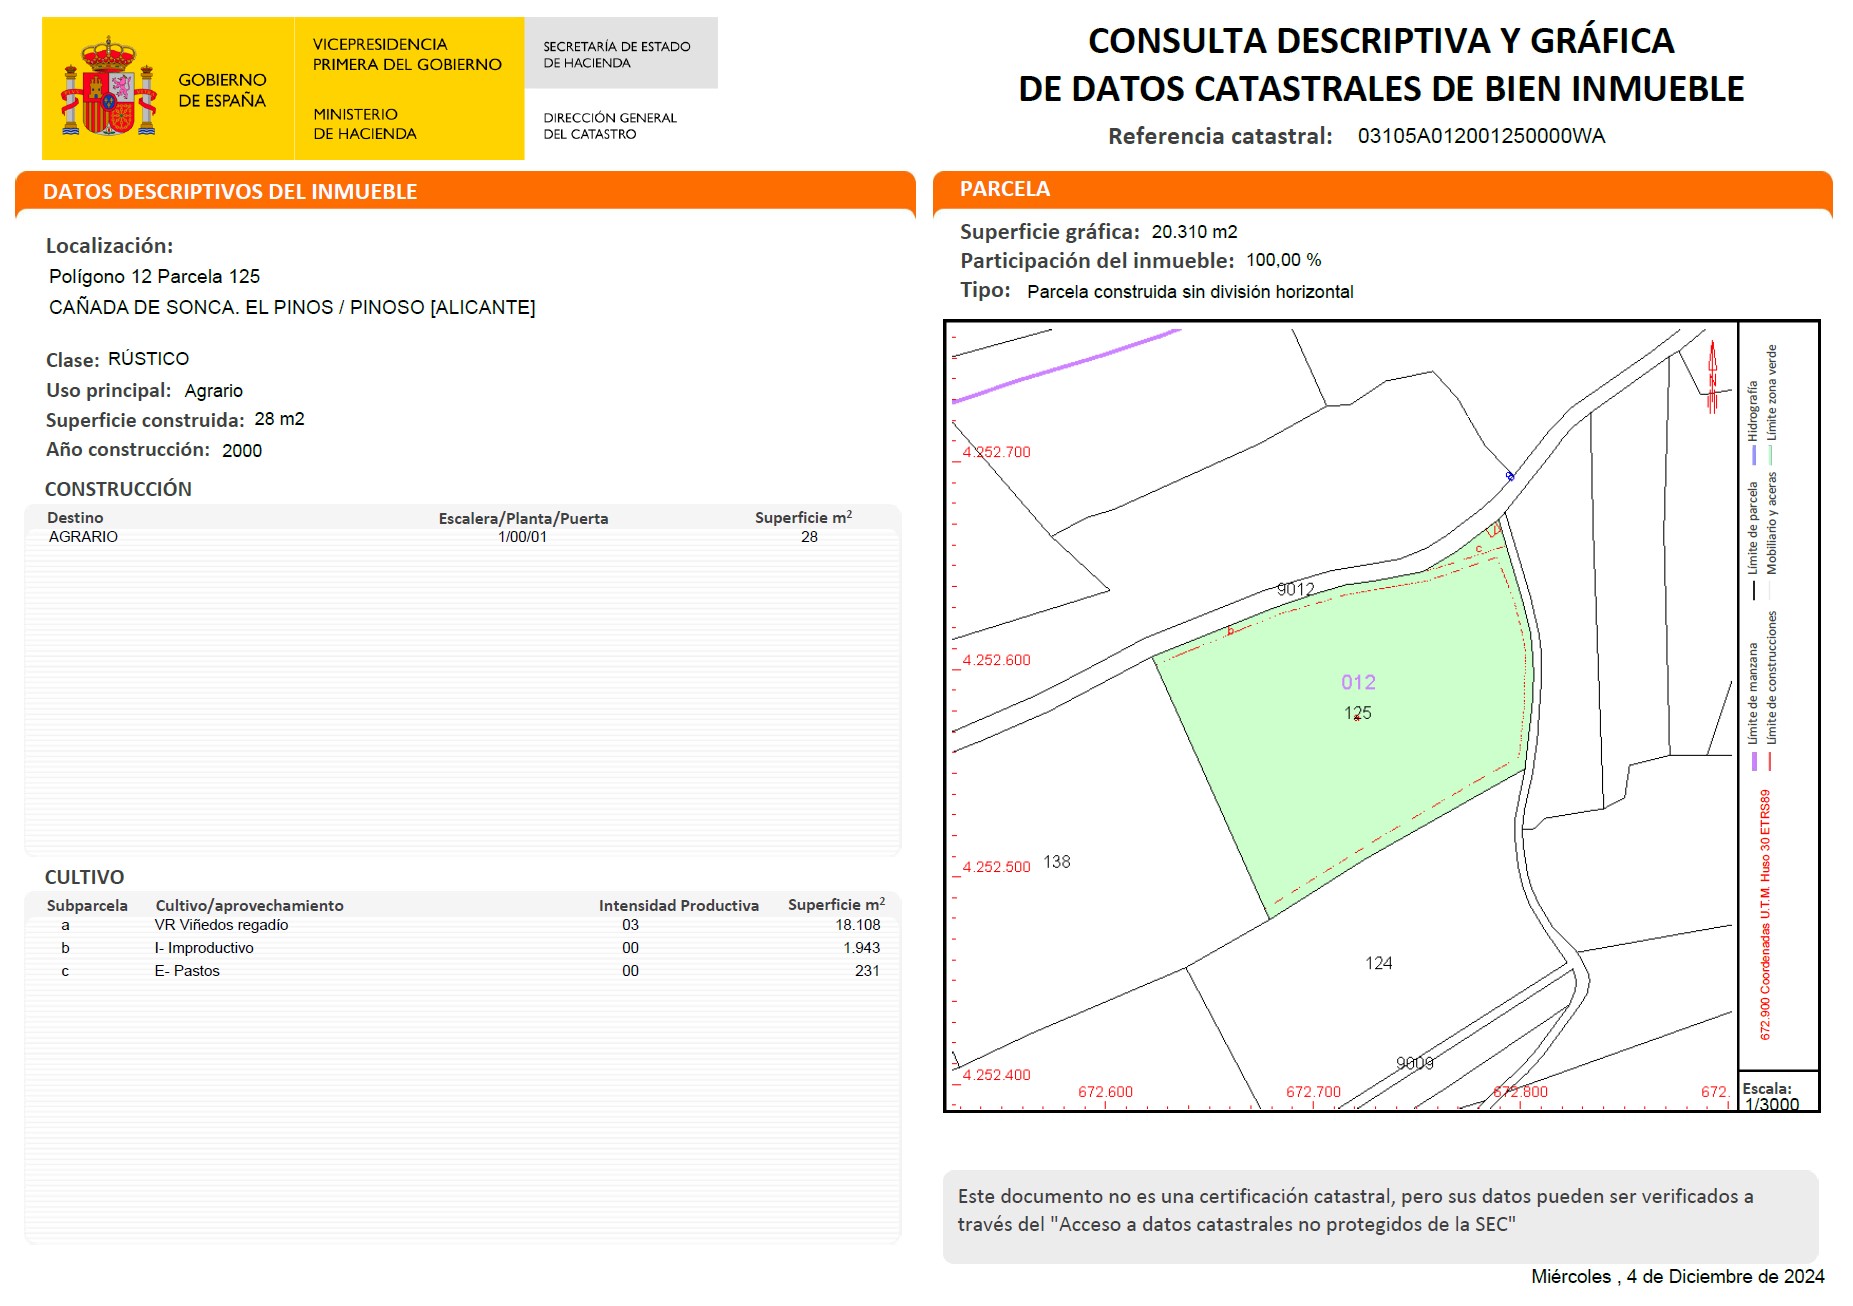Click construction year value '2000'

point(242,451)
